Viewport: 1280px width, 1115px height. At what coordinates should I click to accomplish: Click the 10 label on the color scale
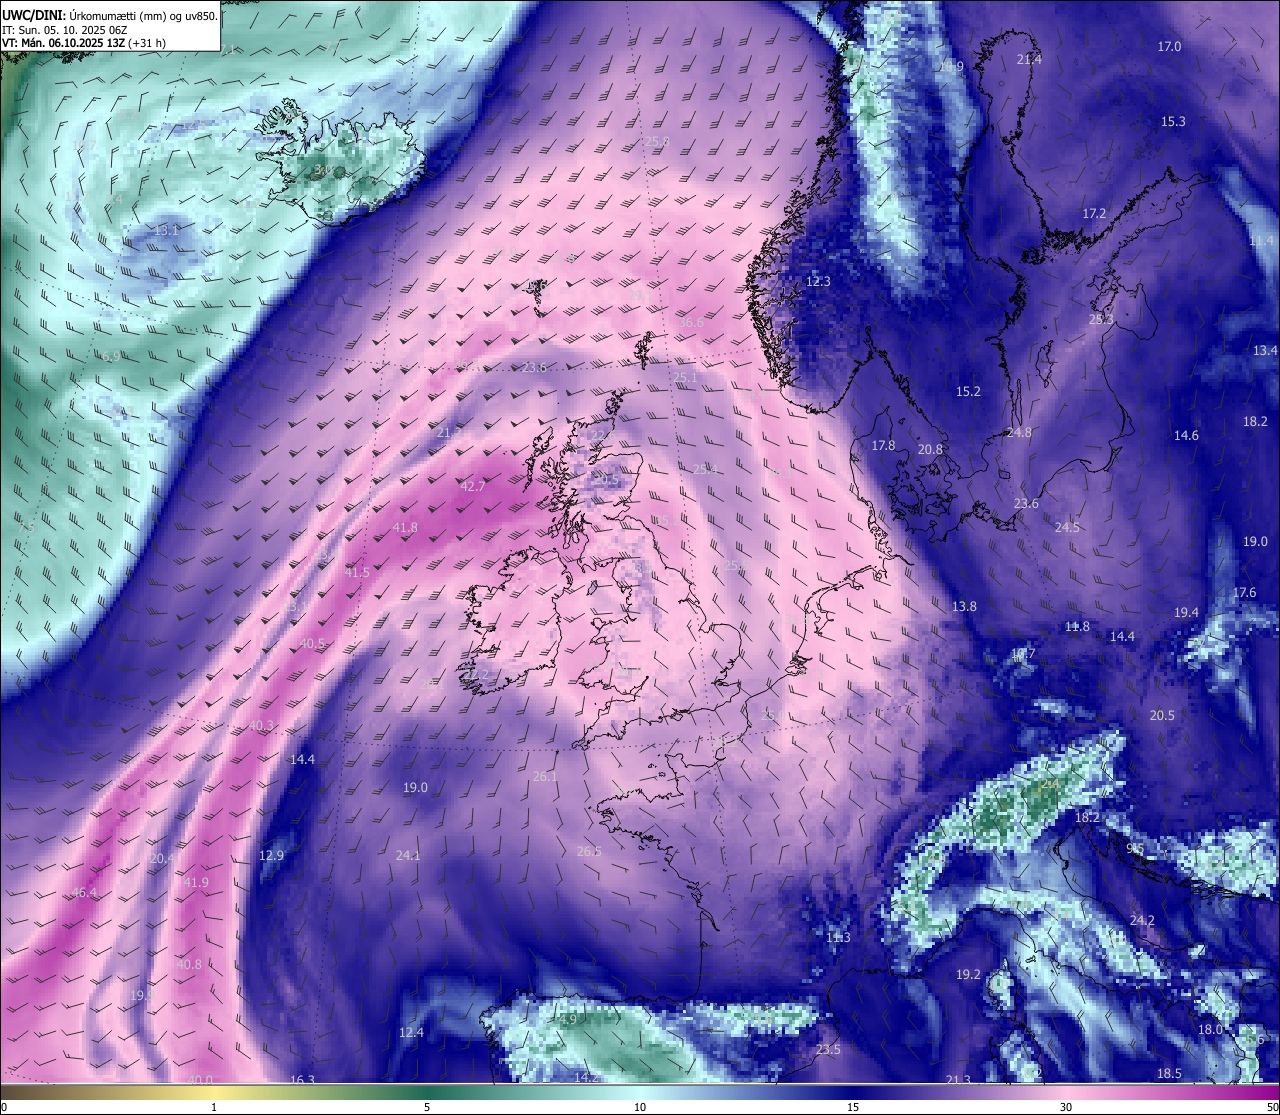(x=640, y=1107)
